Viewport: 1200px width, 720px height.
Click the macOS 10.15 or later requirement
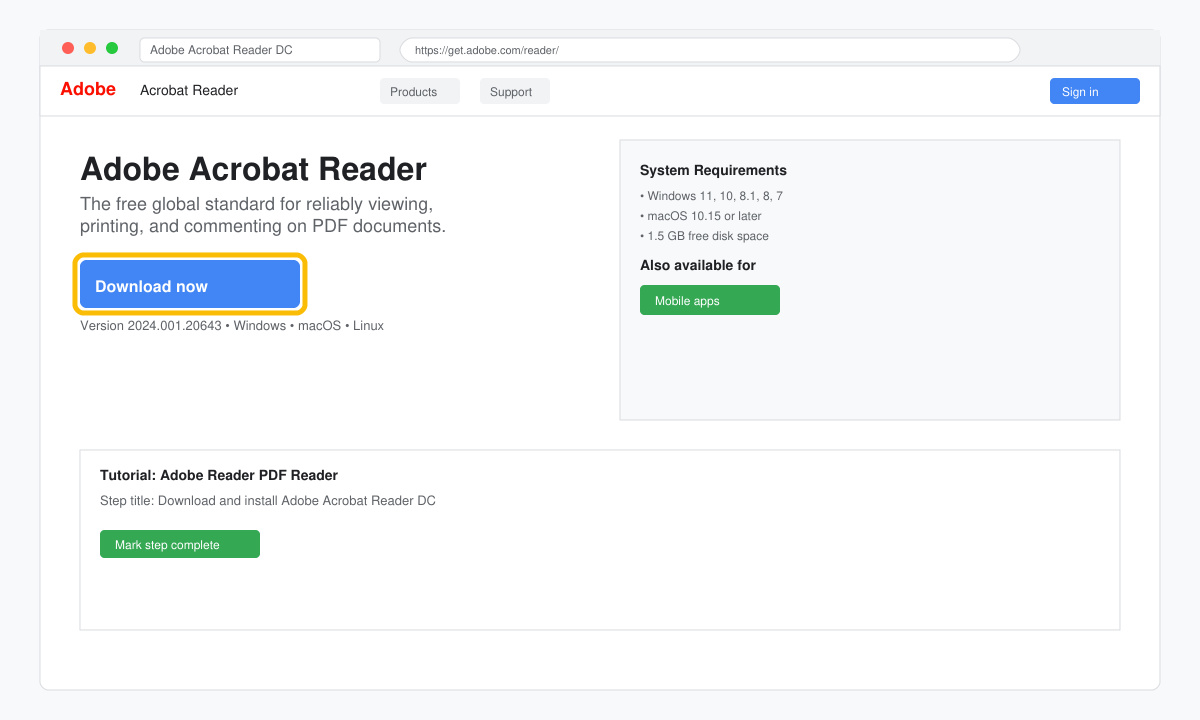(x=700, y=216)
